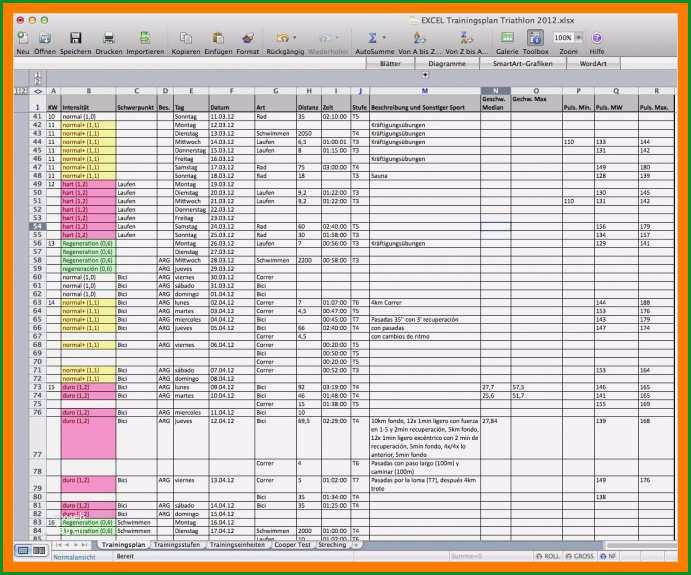Toggle the NF num lock indicator

tap(608, 556)
